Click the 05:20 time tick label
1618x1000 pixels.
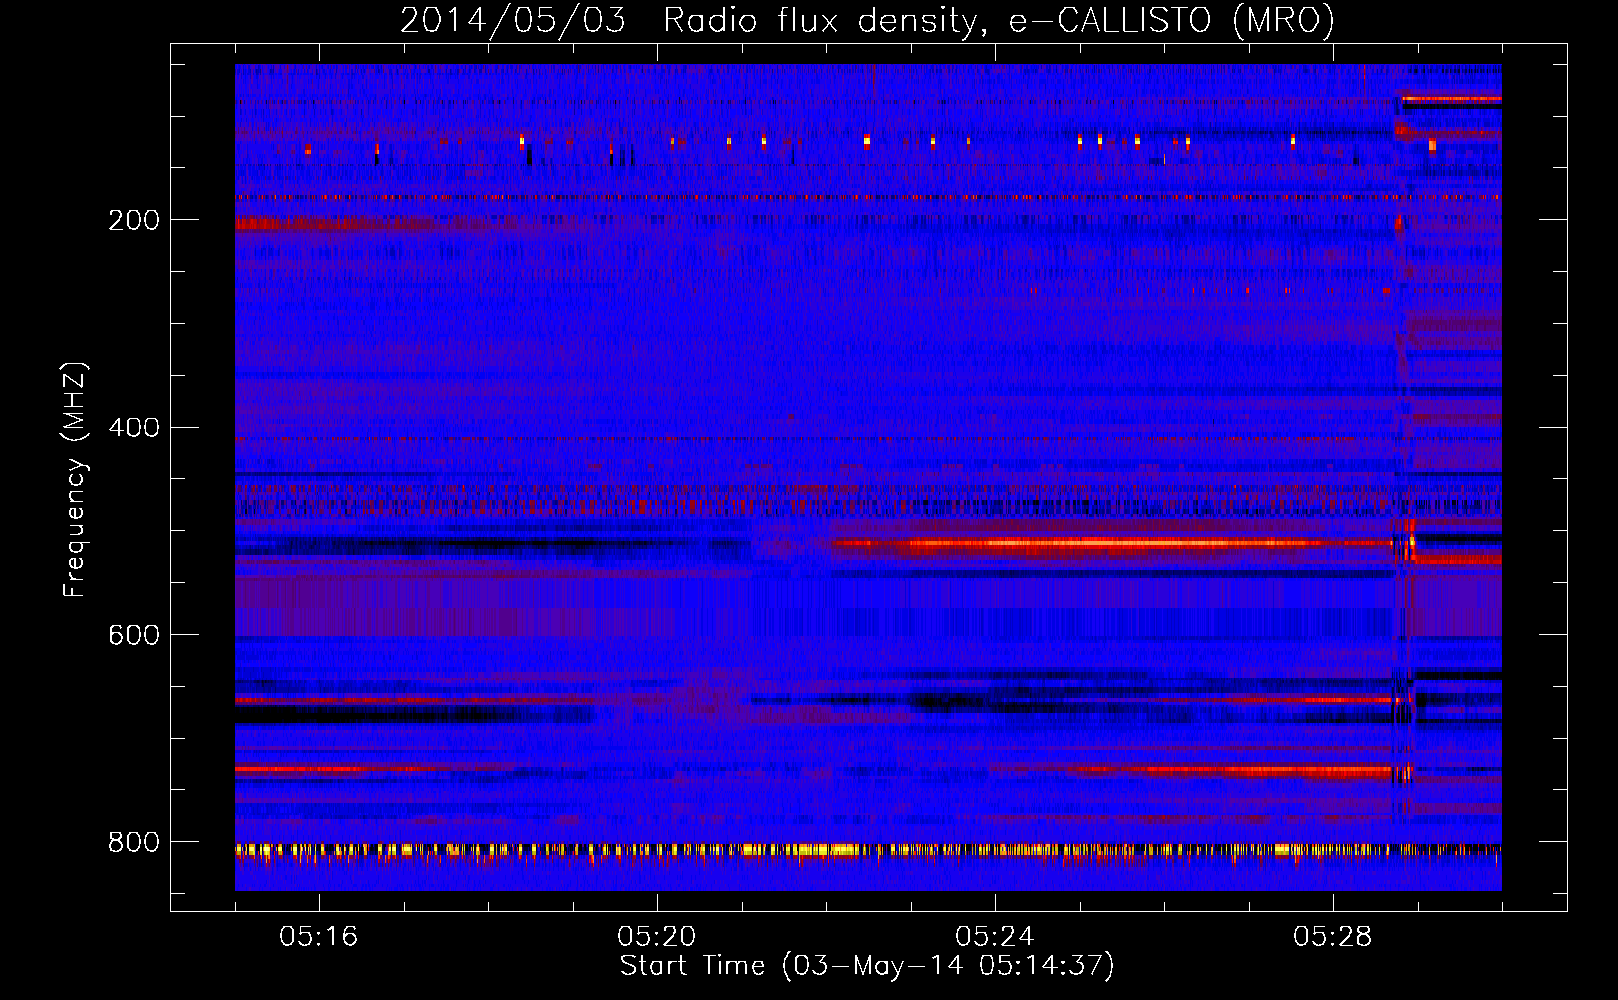point(657,936)
